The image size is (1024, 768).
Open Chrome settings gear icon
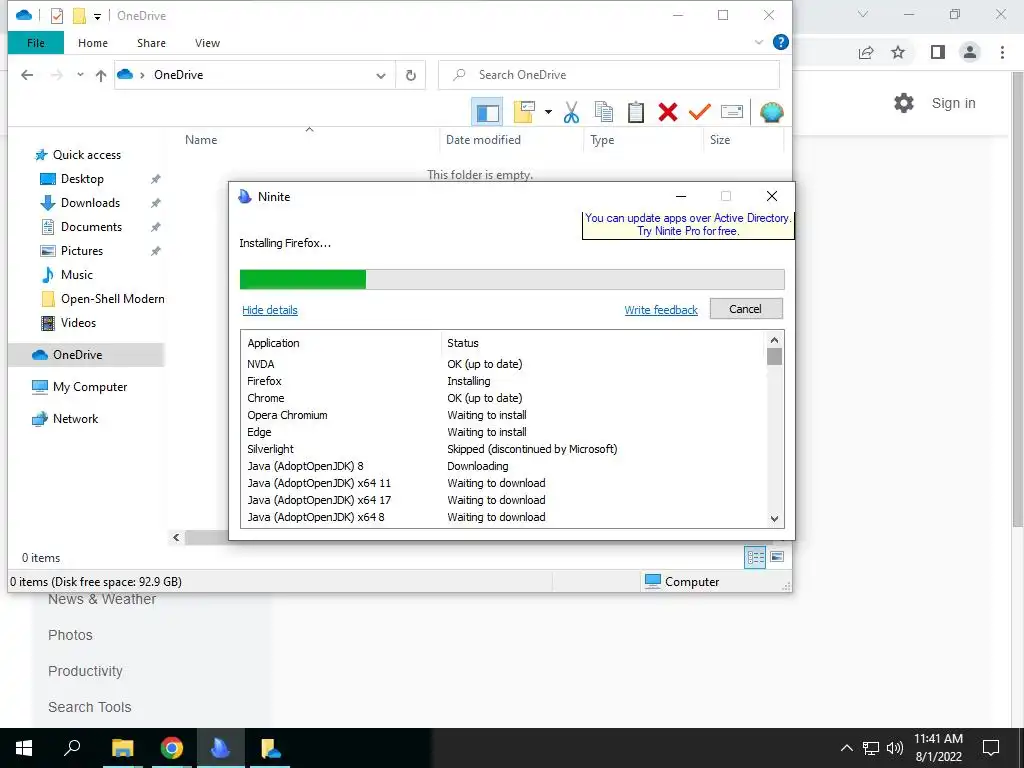(903, 103)
